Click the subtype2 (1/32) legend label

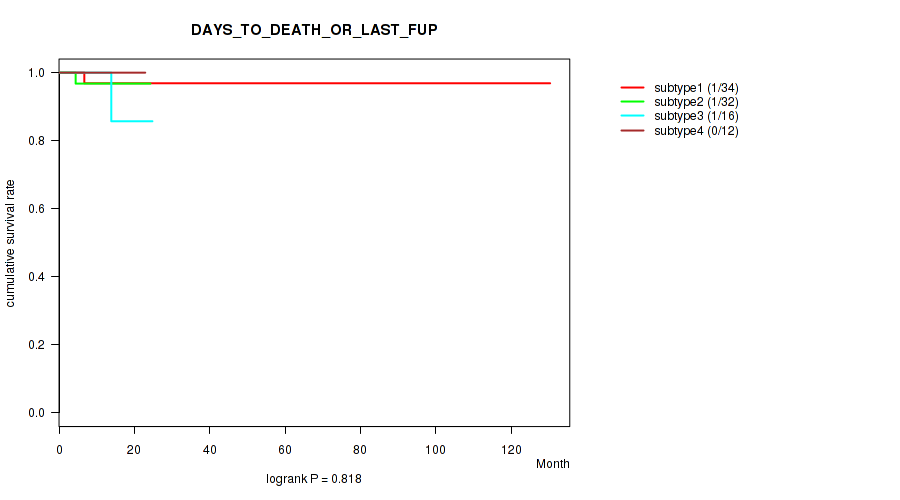(x=696, y=102)
